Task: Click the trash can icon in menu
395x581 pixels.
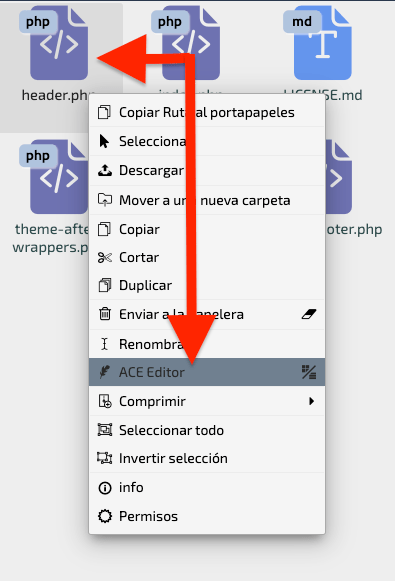Action: (105, 314)
